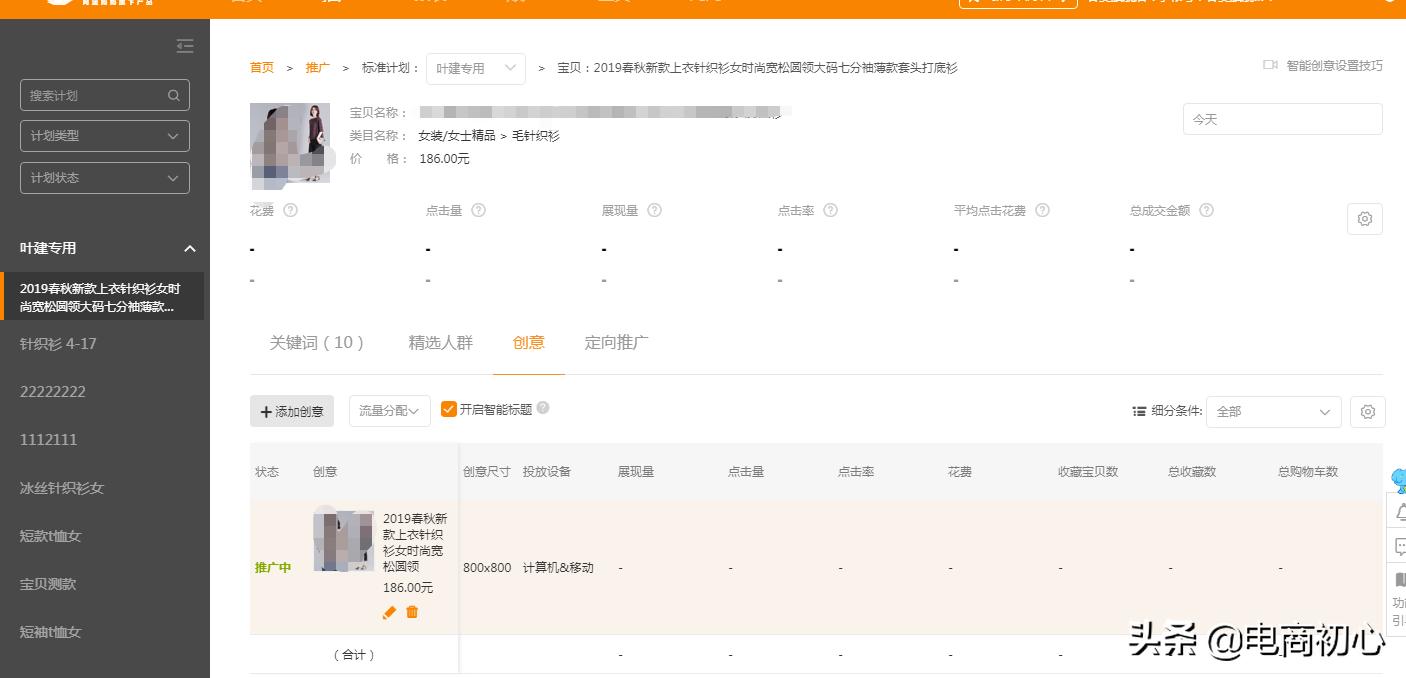Switch to the 精选人群 tab
The width and height of the screenshot is (1406, 678).
(x=441, y=342)
